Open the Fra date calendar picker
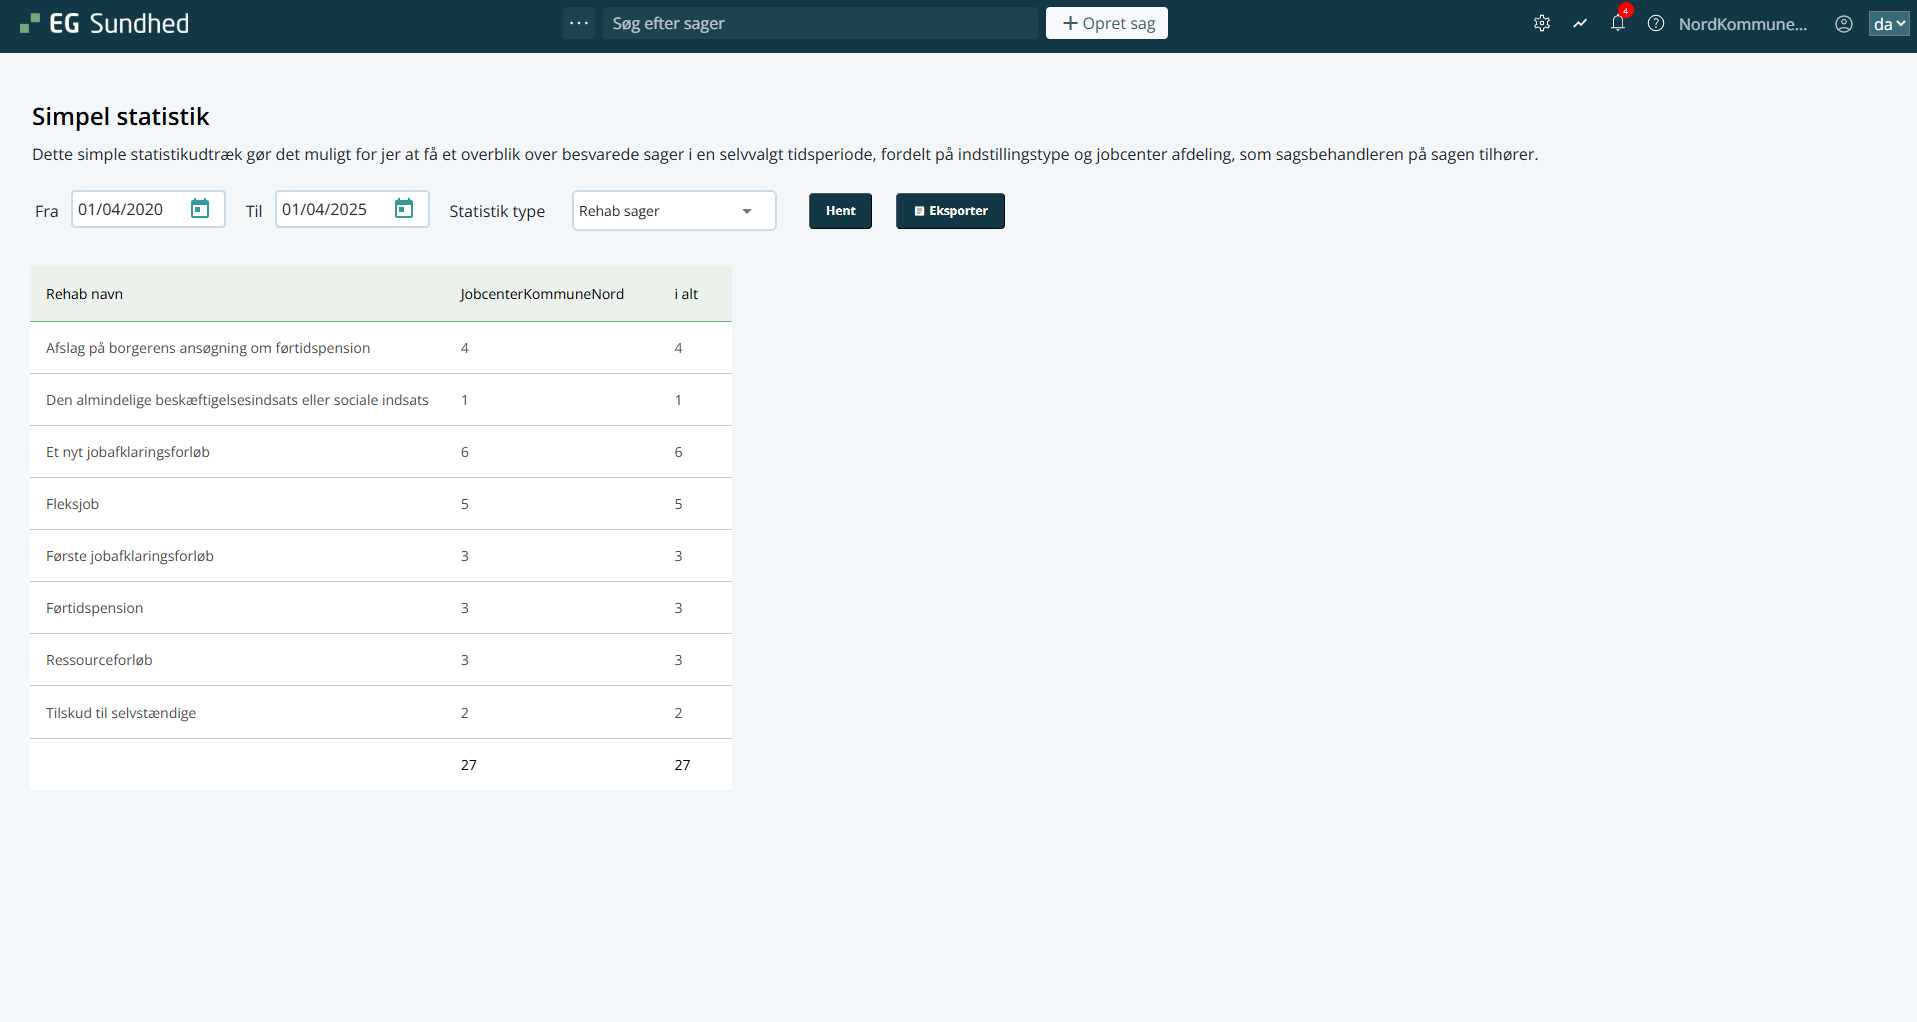 click(200, 209)
